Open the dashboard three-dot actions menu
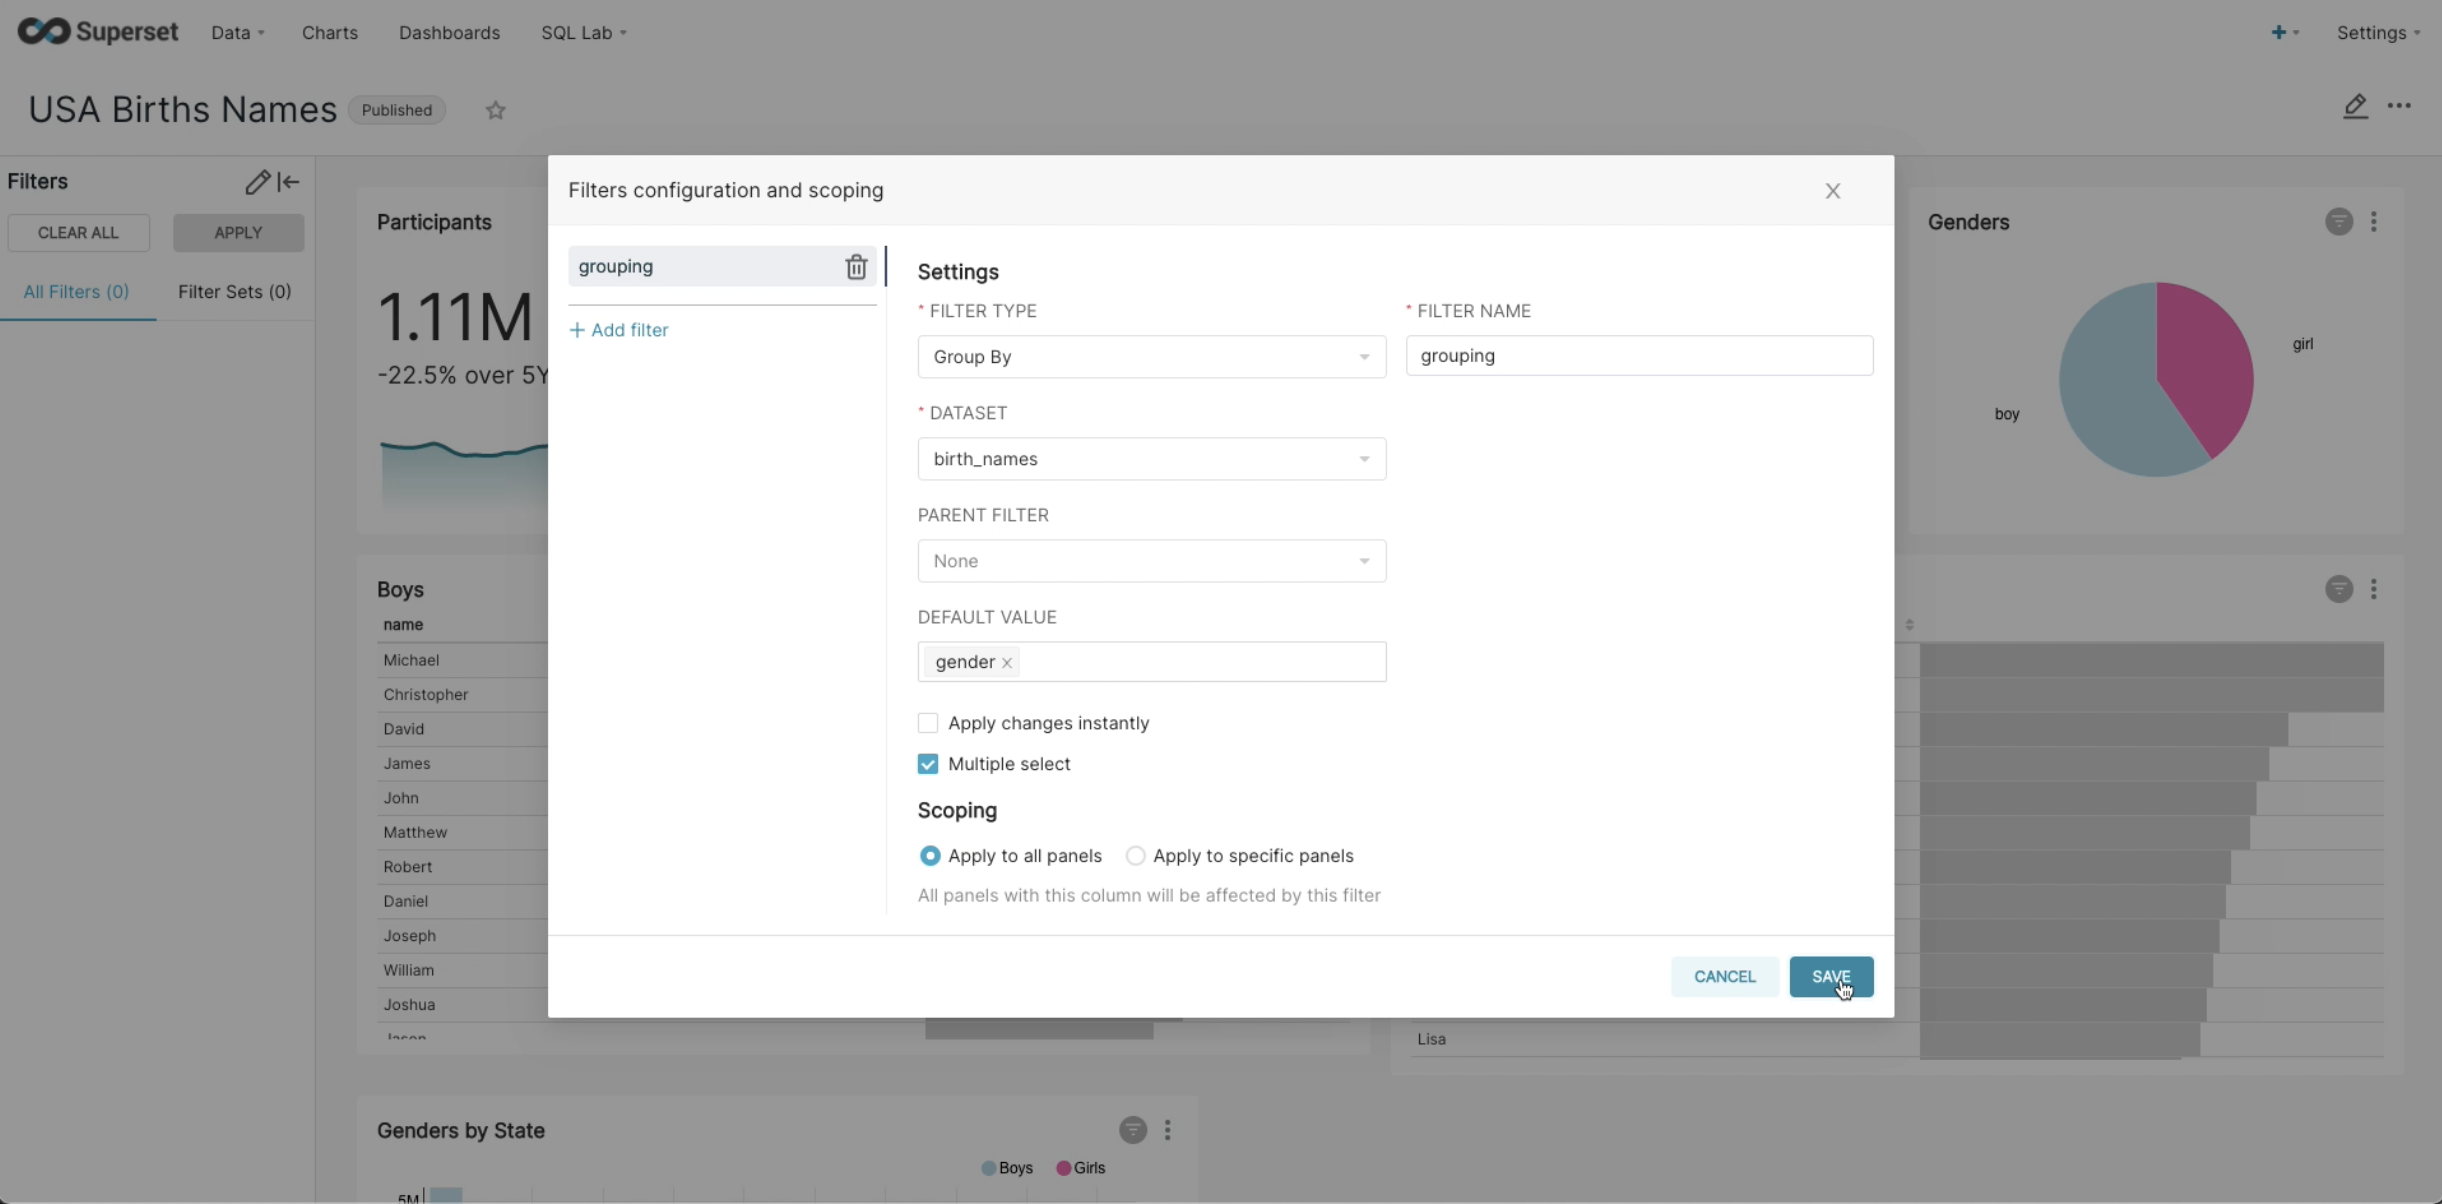This screenshot has width=2442, height=1204. click(2399, 106)
